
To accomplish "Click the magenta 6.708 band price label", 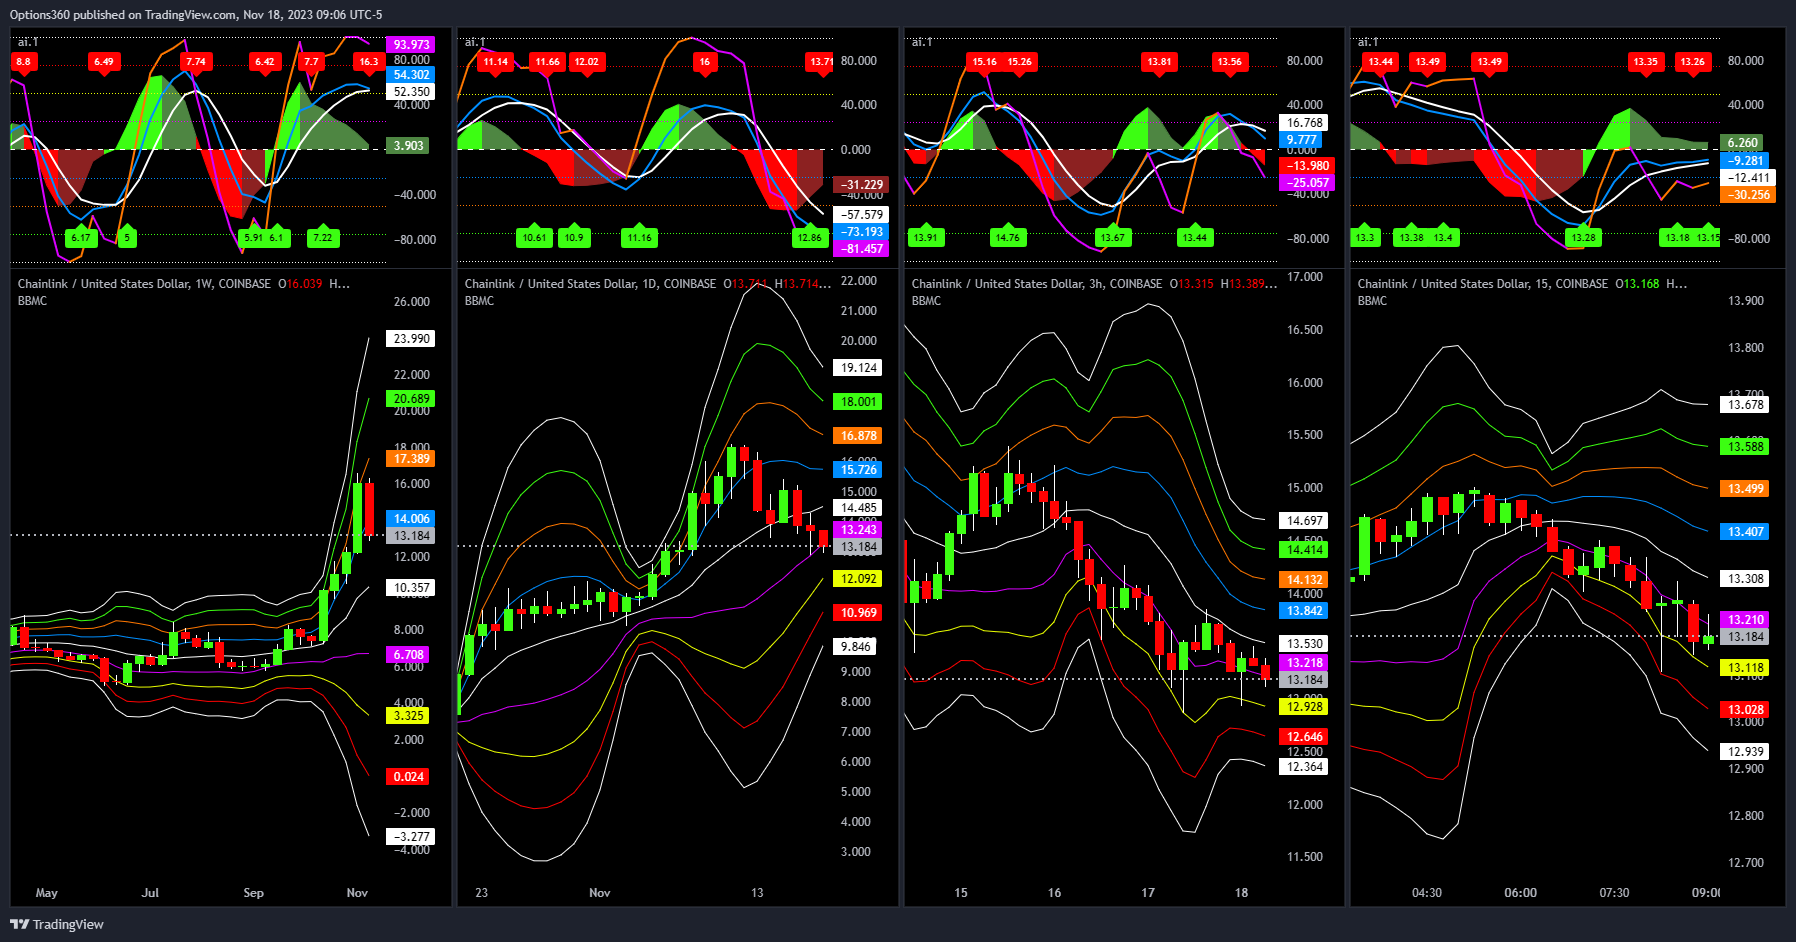I will click(x=408, y=655).
